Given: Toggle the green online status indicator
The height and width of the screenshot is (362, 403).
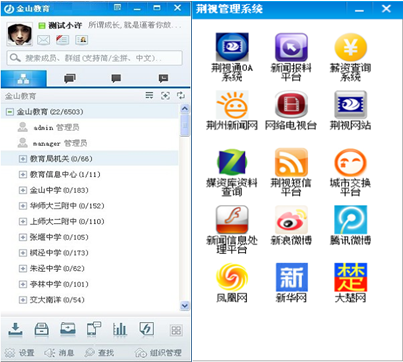Looking at the screenshot, I should point(42,25).
